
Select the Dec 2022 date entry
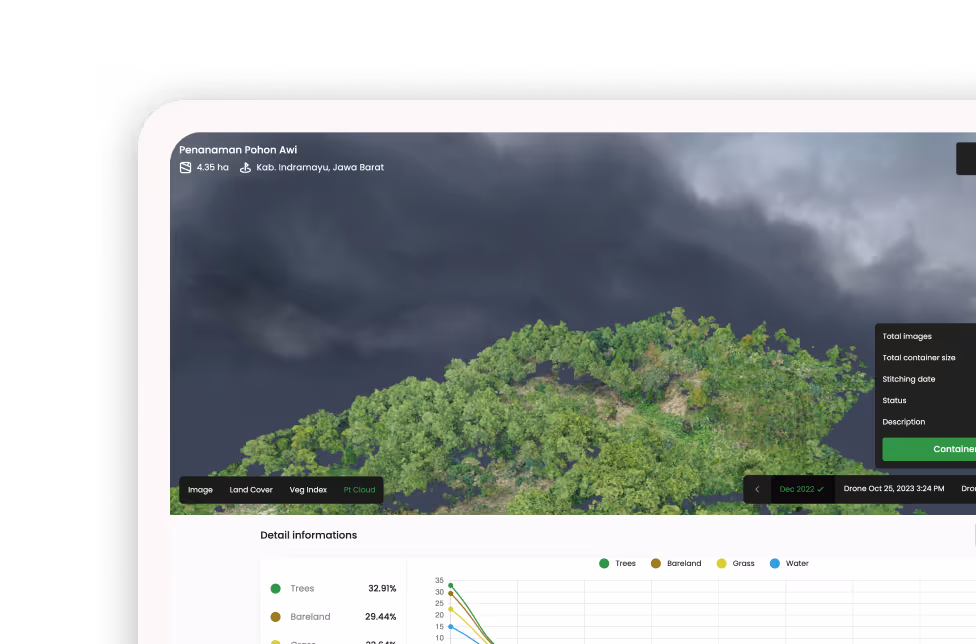point(802,489)
